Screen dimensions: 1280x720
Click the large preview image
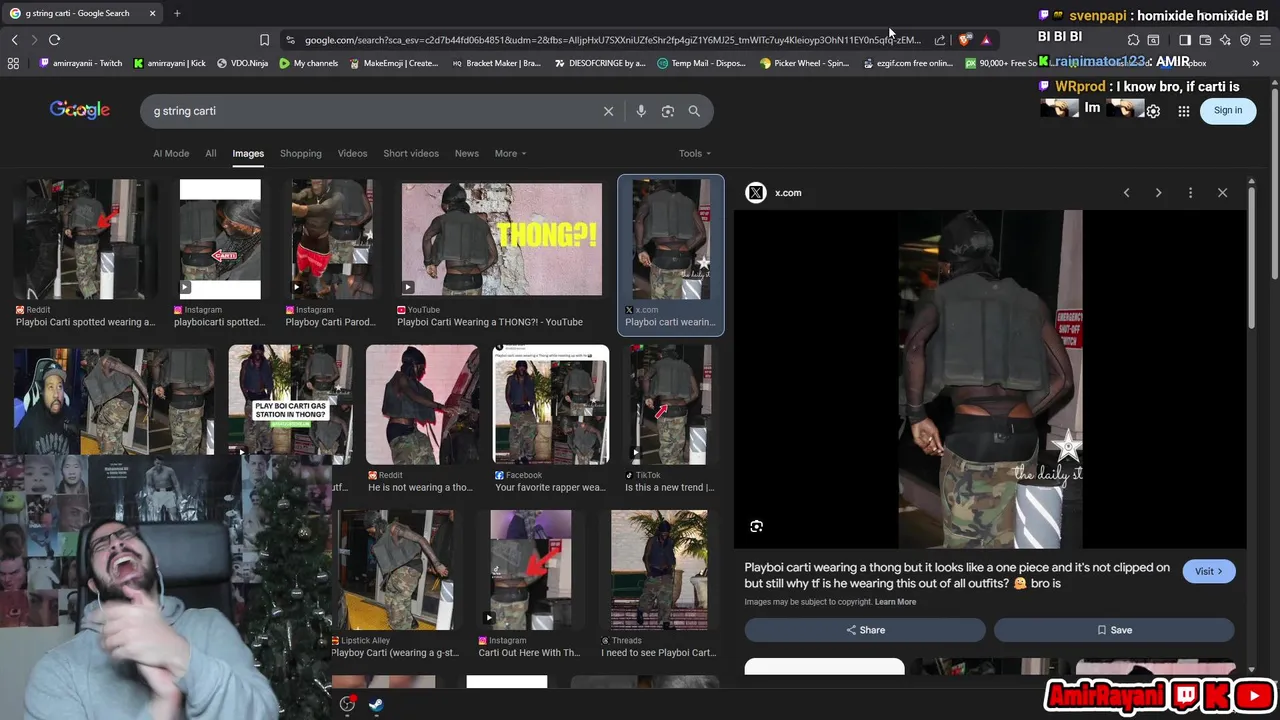coord(990,379)
